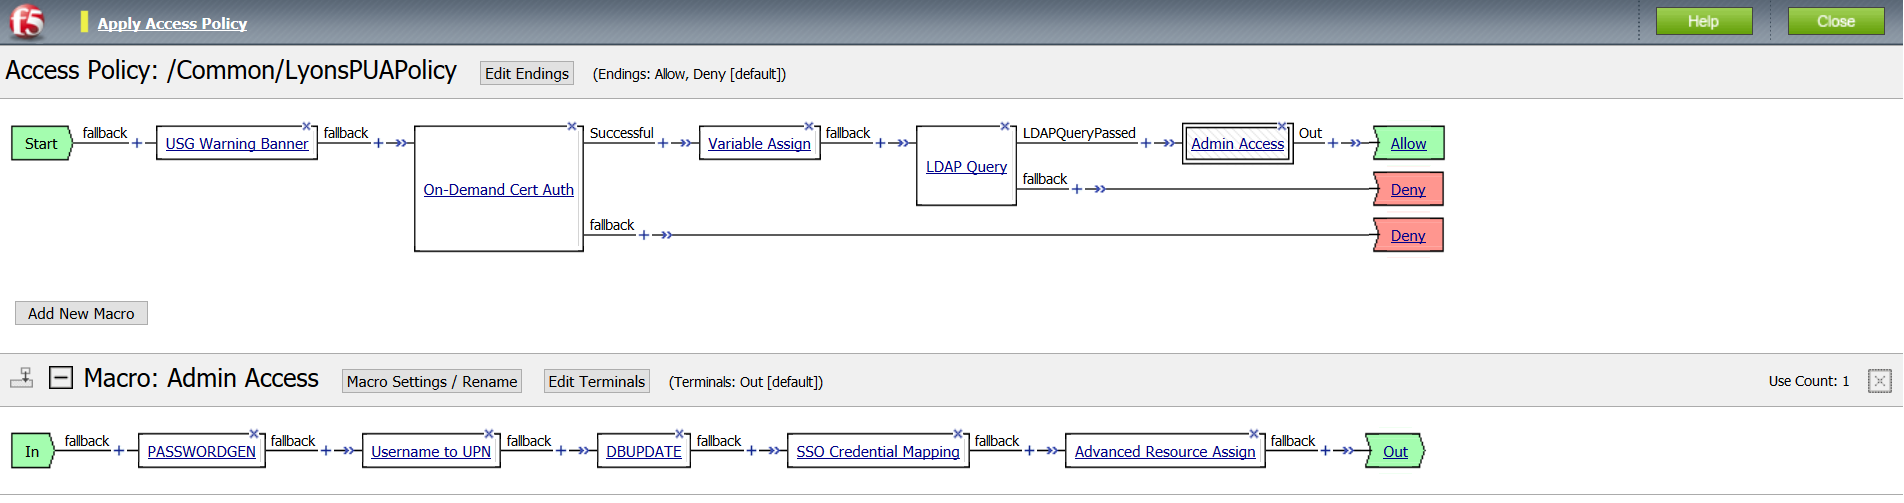This screenshot has width=1904, height=503.
Task: Click Deny ending for LDAP Query fallback
Action: tap(1408, 190)
